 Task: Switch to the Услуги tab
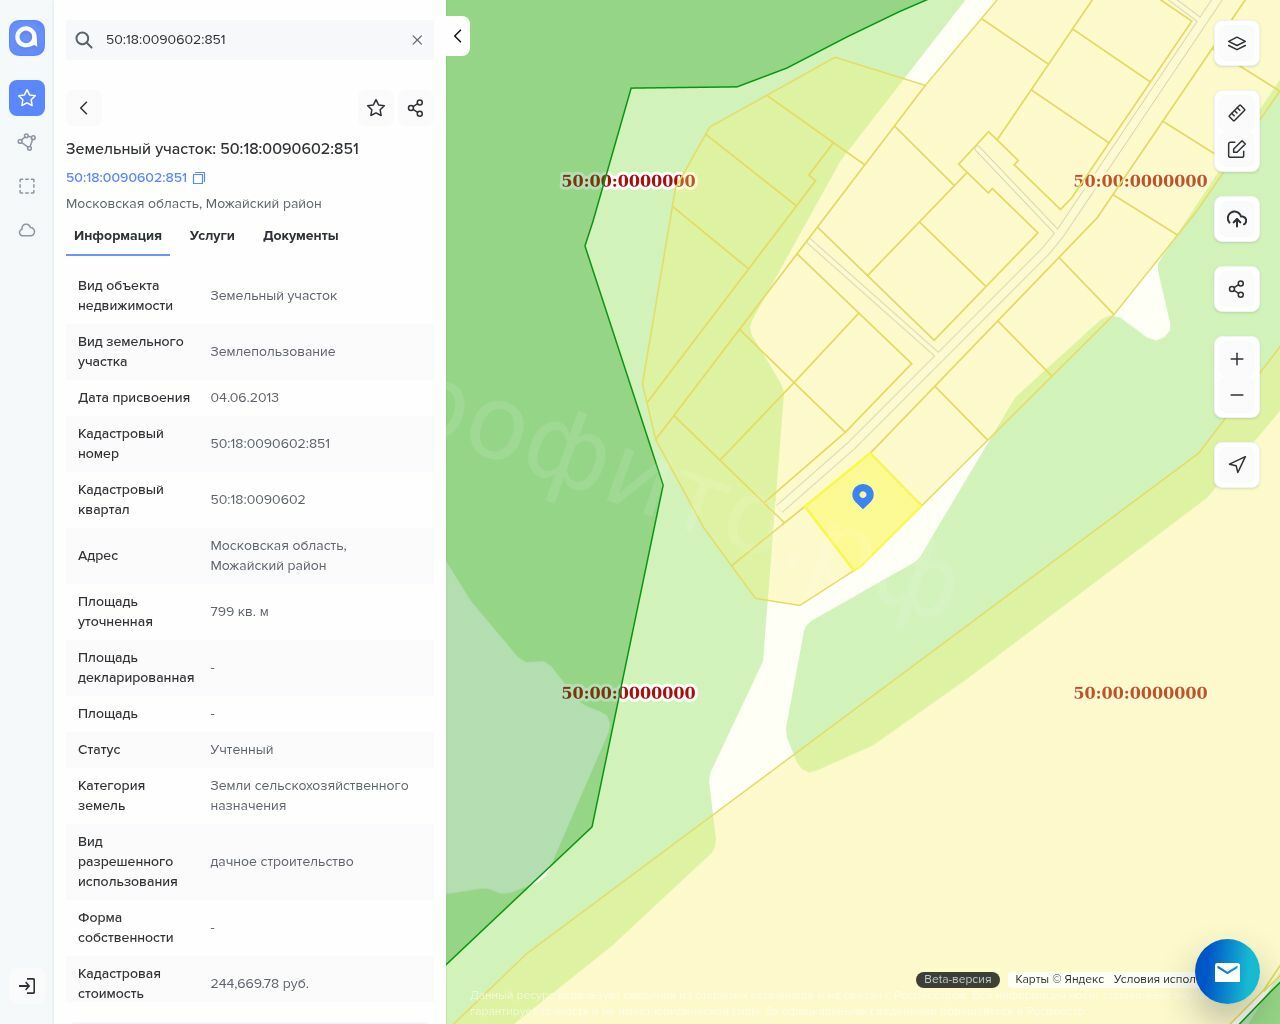pos(212,236)
